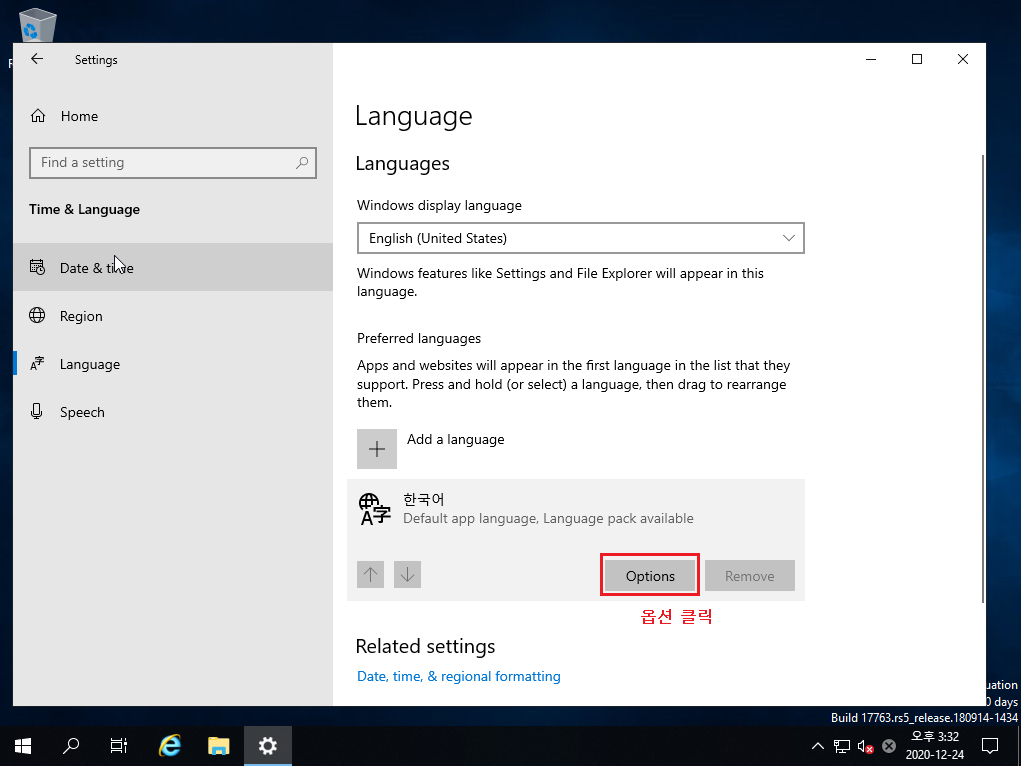This screenshot has width=1021, height=766.
Task: Click the Region globe icon
Action: [37, 315]
